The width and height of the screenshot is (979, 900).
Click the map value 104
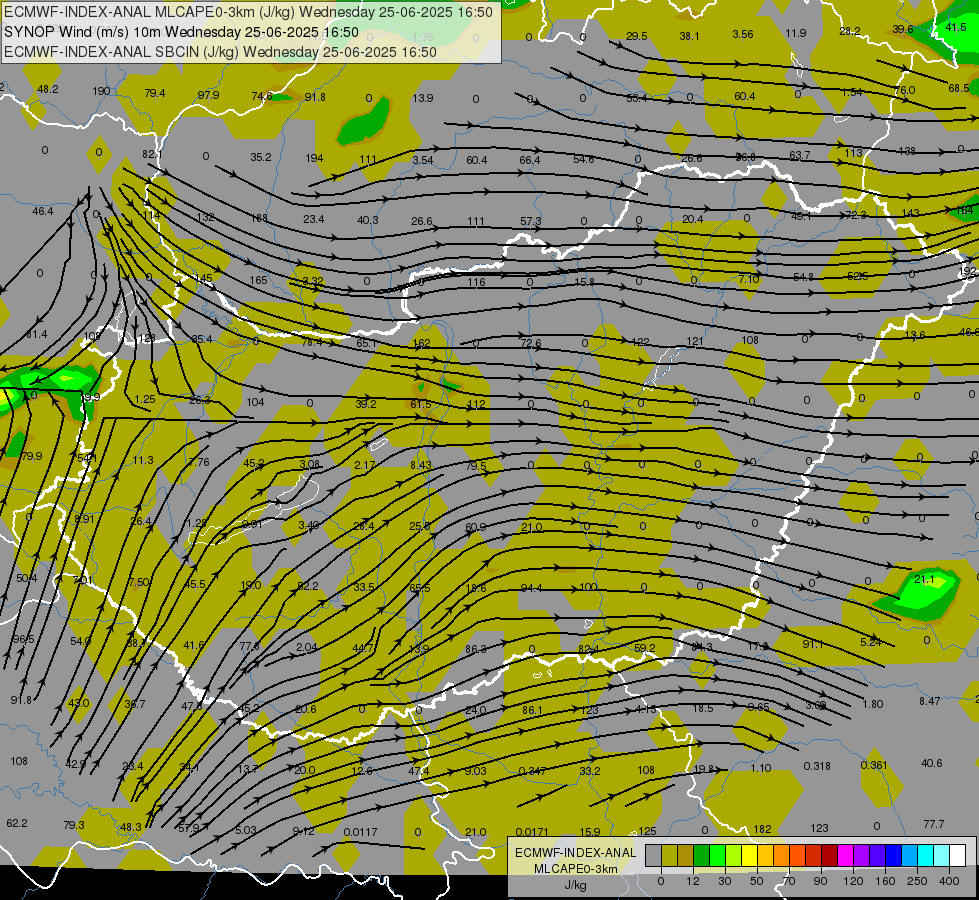pyautogui.click(x=255, y=402)
